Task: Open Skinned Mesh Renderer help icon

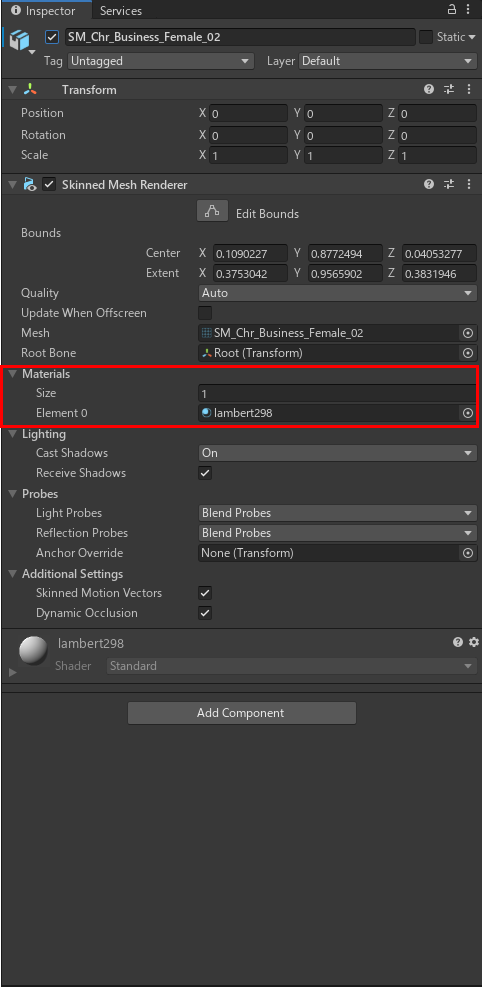Action: click(429, 184)
